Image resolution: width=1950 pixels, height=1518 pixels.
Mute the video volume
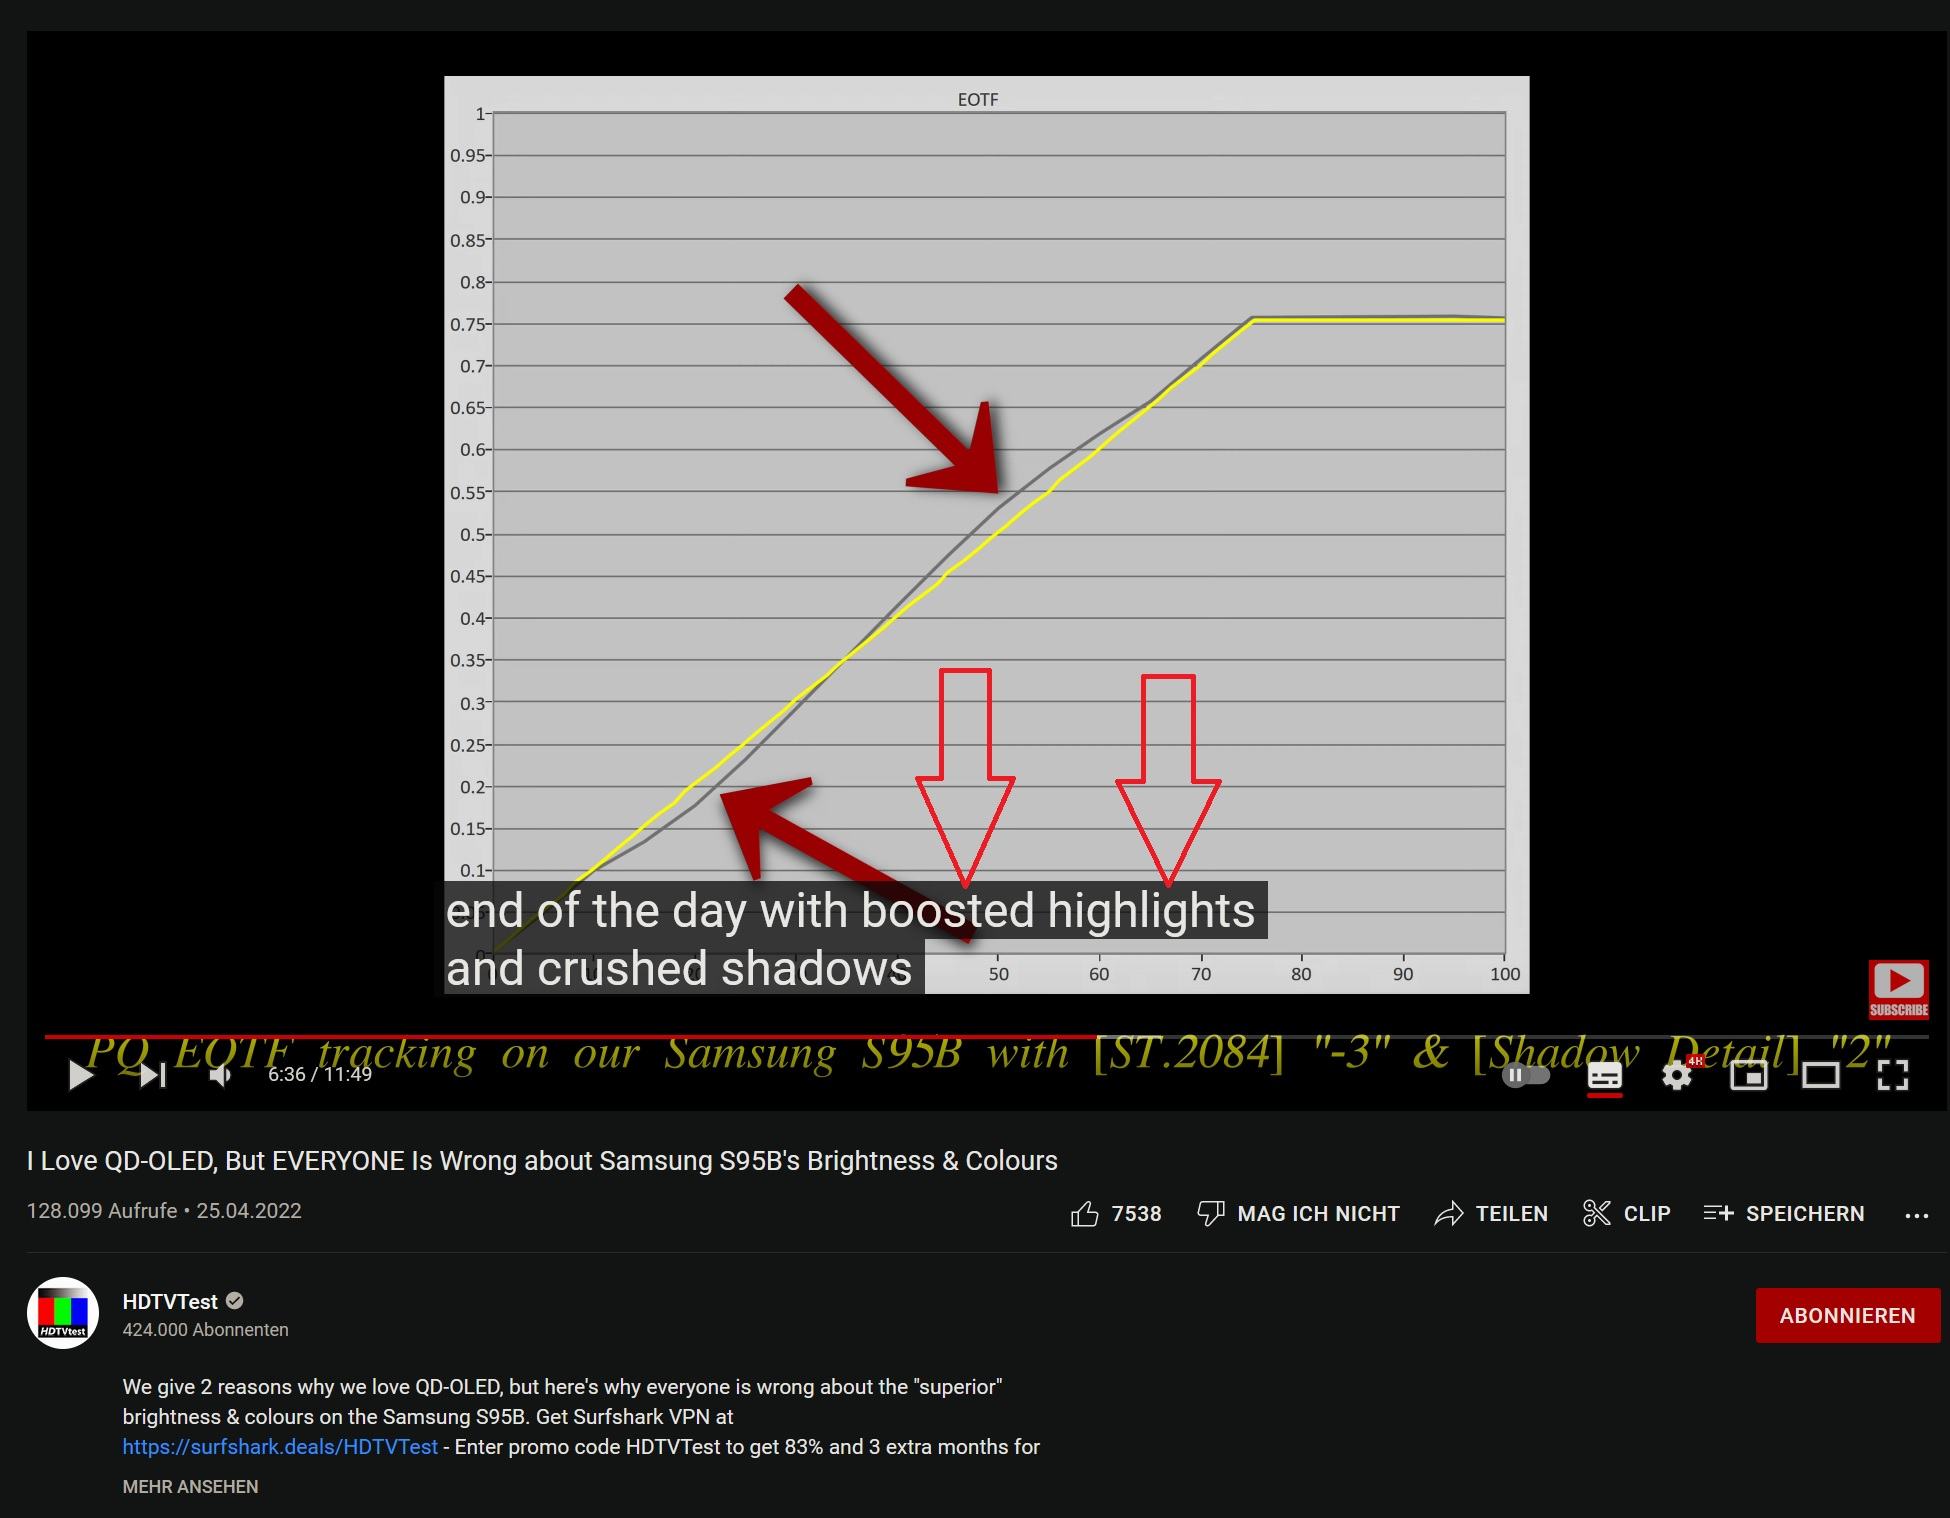(221, 1075)
